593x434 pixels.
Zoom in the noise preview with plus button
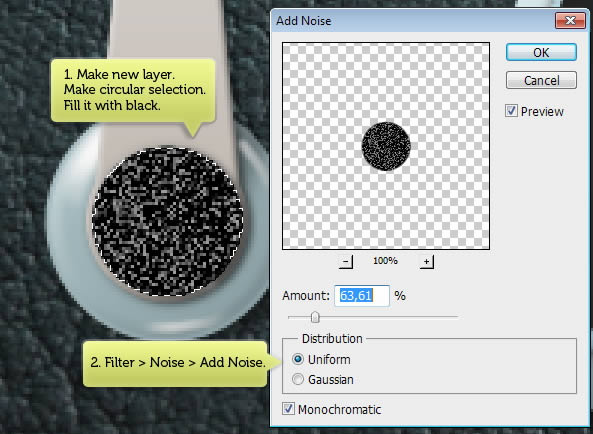pyautogui.click(x=427, y=261)
